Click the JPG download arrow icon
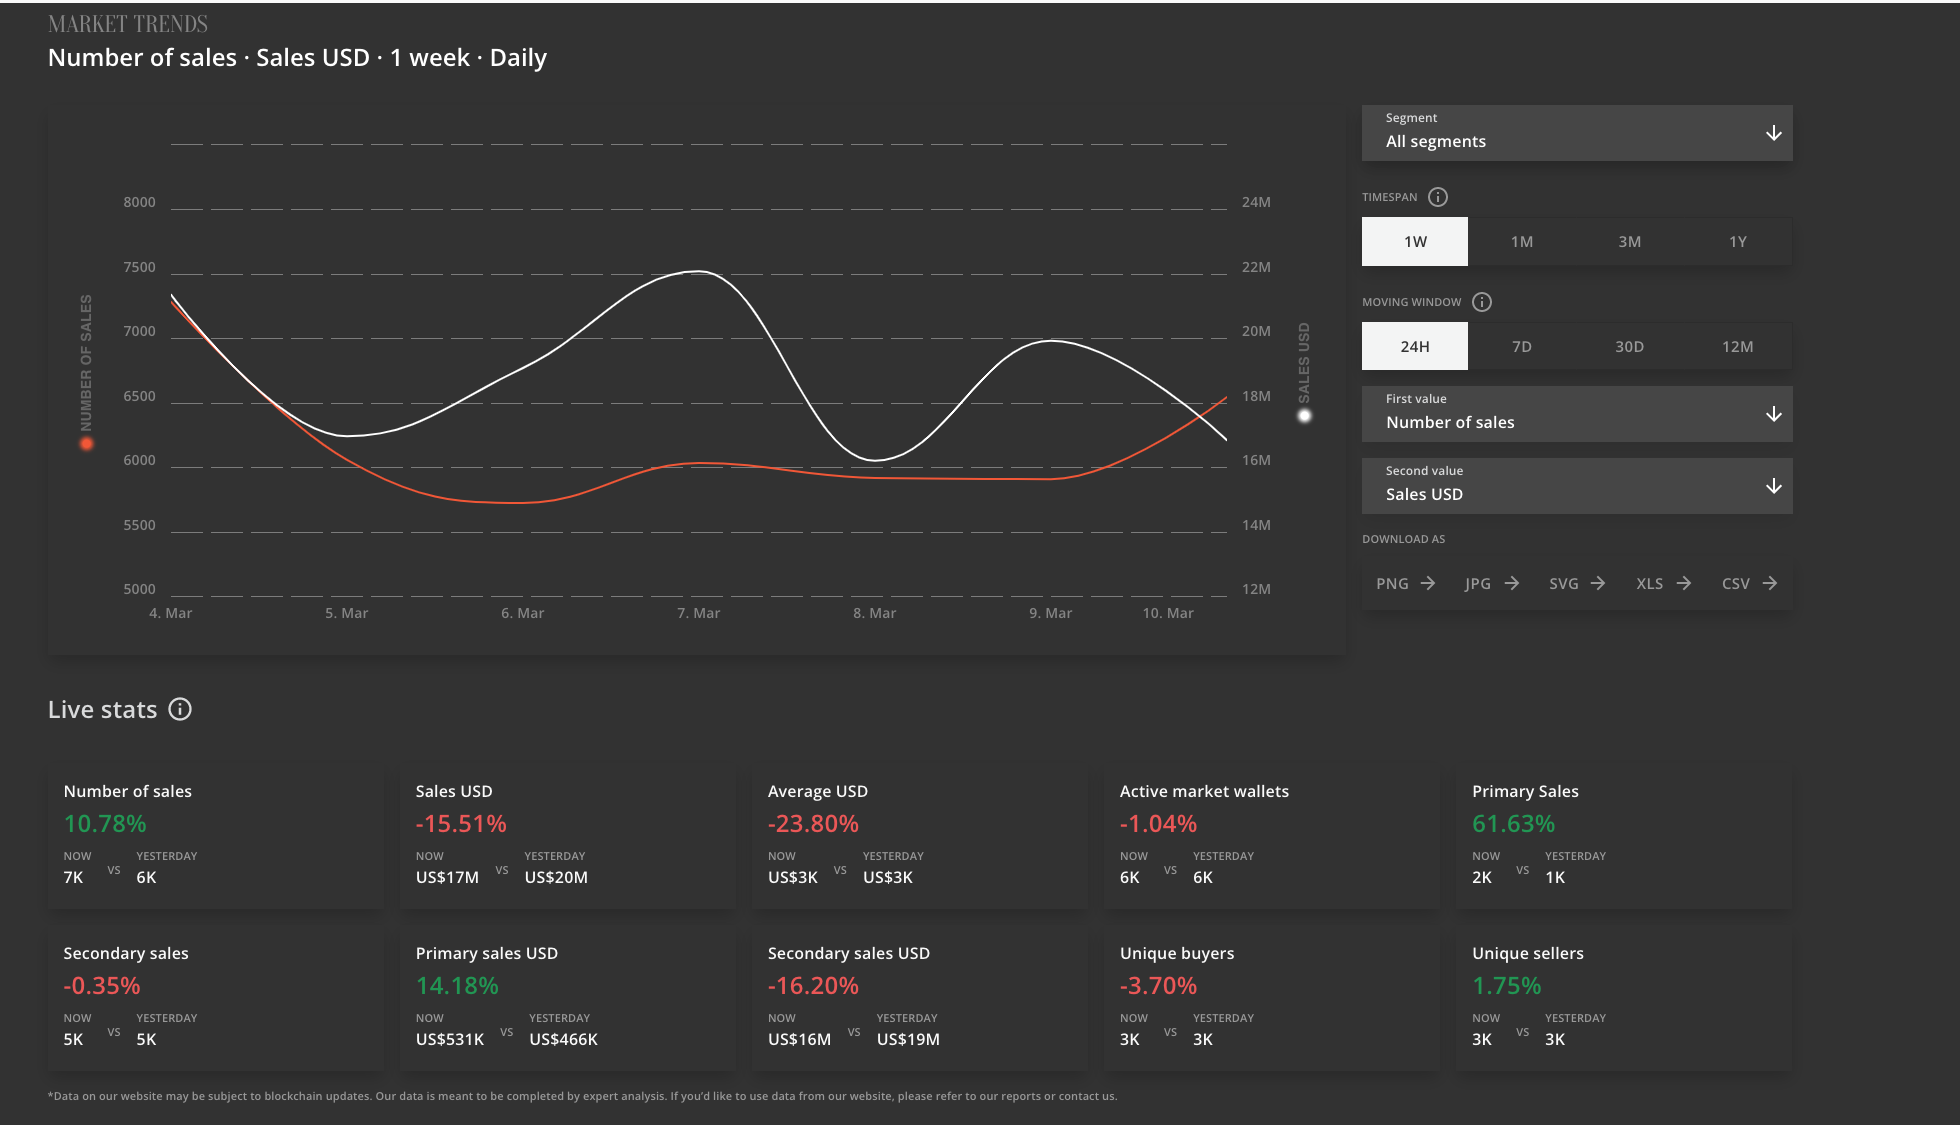The image size is (1960, 1125). [1512, 583]
